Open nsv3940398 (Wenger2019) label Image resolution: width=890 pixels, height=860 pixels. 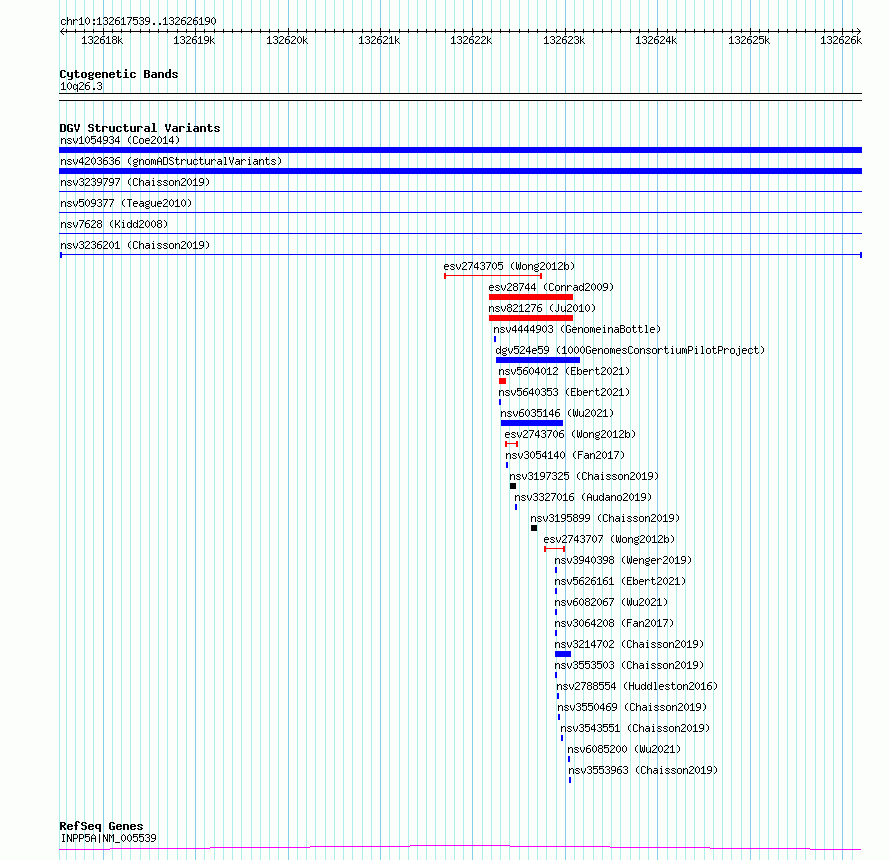tap(623, 560)
